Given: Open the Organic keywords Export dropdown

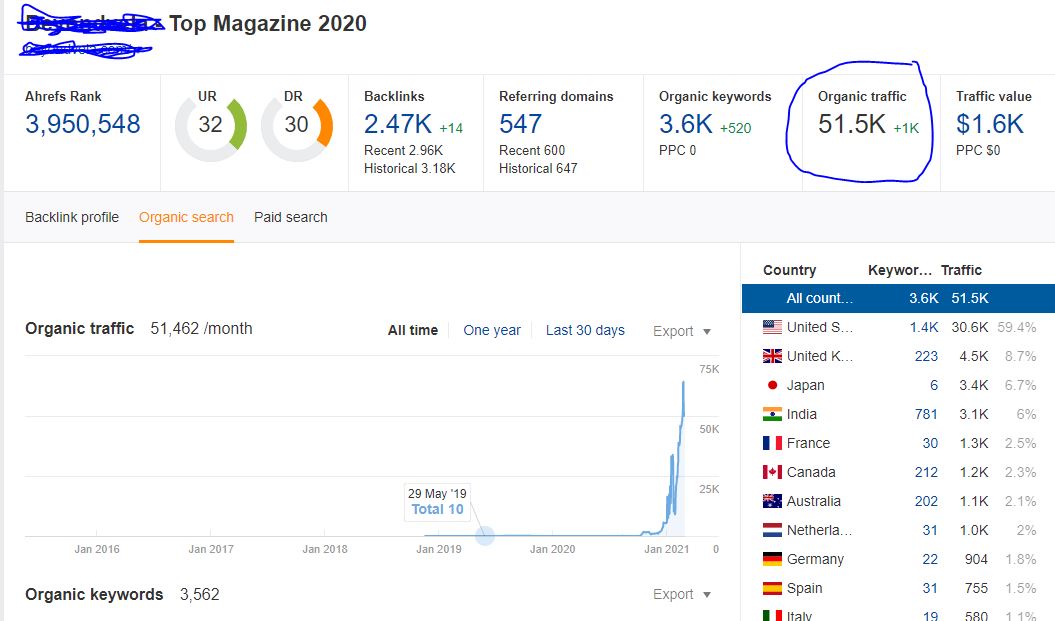Looking at the screenshot, I should tap(682, 594).
